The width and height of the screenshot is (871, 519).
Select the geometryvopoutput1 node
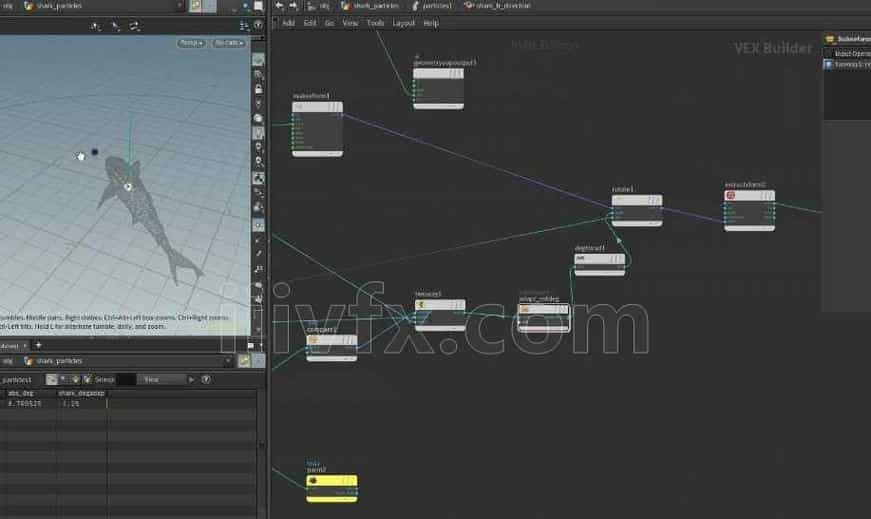coord(438,88)
